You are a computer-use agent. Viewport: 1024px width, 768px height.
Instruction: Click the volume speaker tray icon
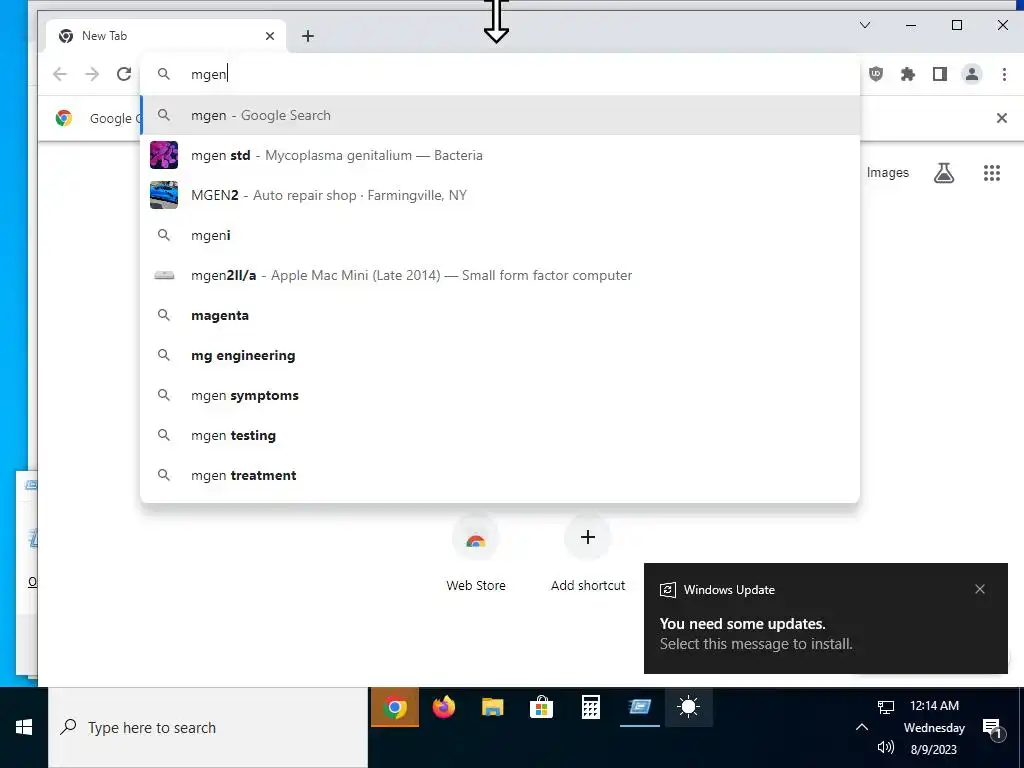(x=886, y=747)
